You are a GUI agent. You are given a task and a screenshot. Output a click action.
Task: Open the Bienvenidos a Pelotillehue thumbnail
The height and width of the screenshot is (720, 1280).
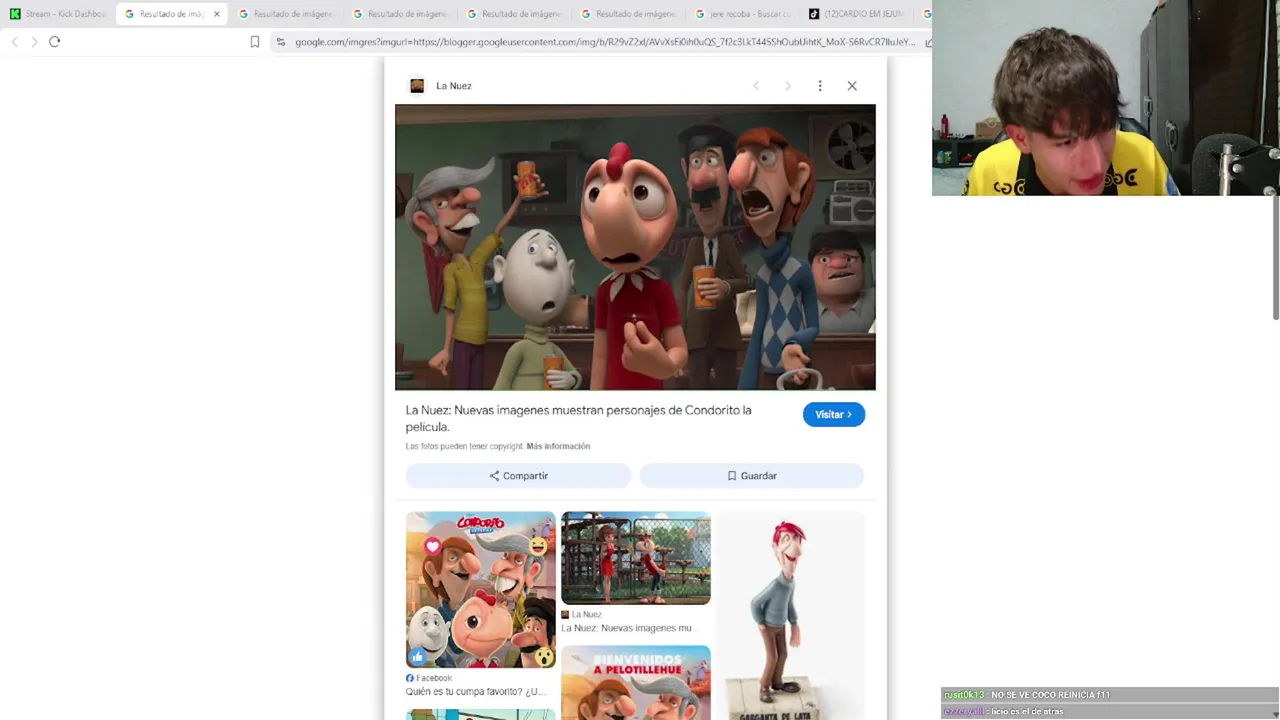click(636, 683)
